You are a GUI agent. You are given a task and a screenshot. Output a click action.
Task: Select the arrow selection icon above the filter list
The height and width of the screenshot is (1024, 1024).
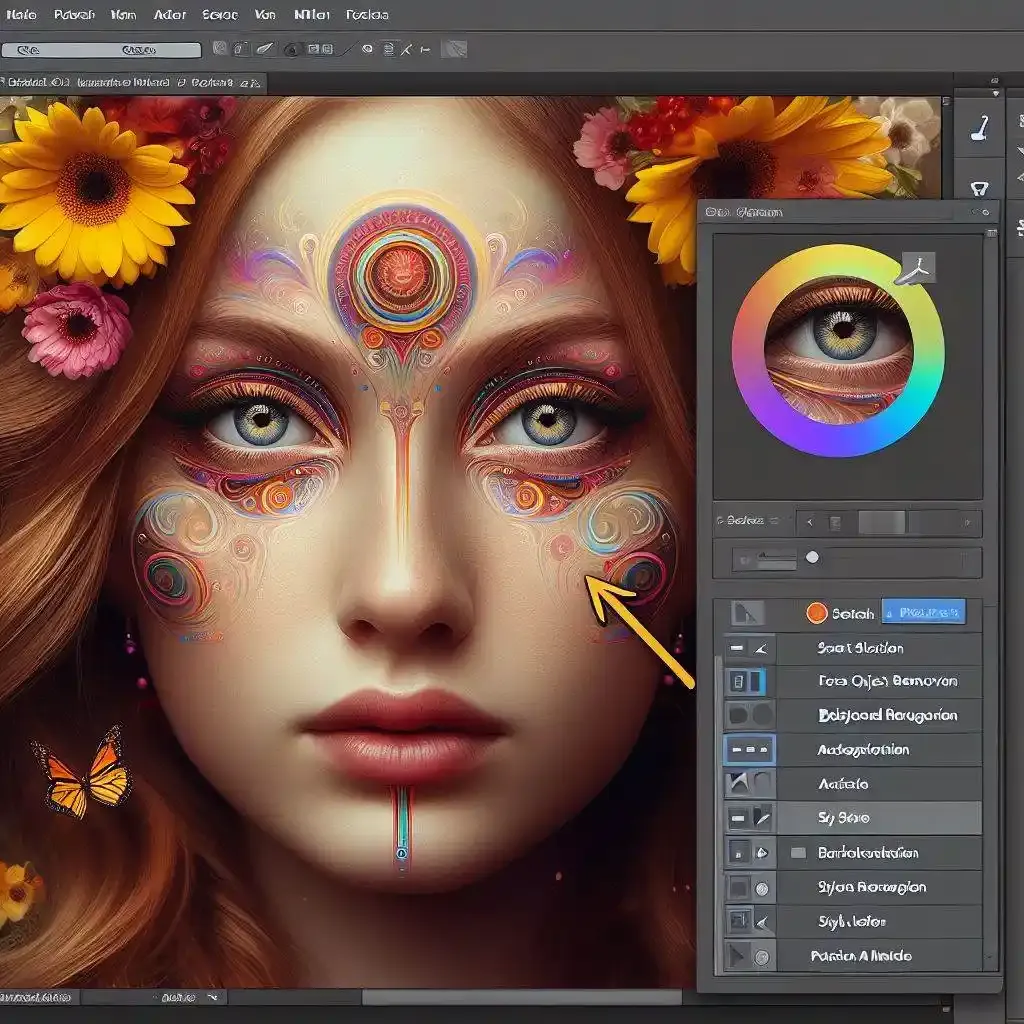(749, 610)
